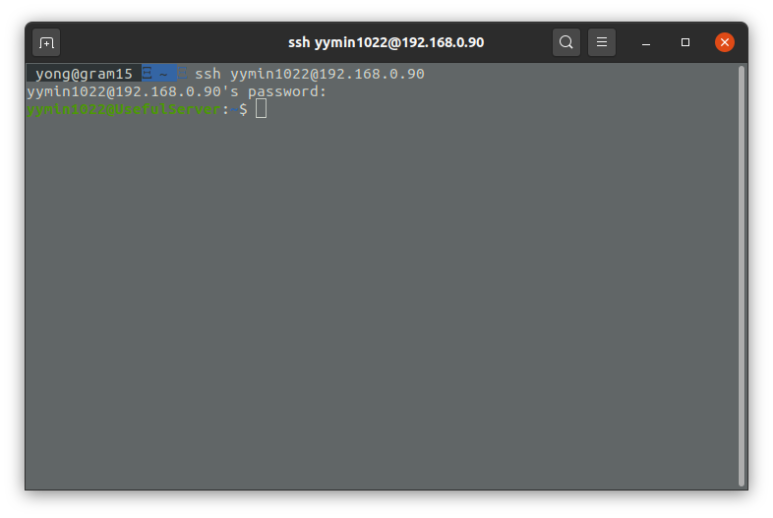Click the green yymin1022@UsefulServer prompt
The image size is (773, 518).
(x=124, y=109)
